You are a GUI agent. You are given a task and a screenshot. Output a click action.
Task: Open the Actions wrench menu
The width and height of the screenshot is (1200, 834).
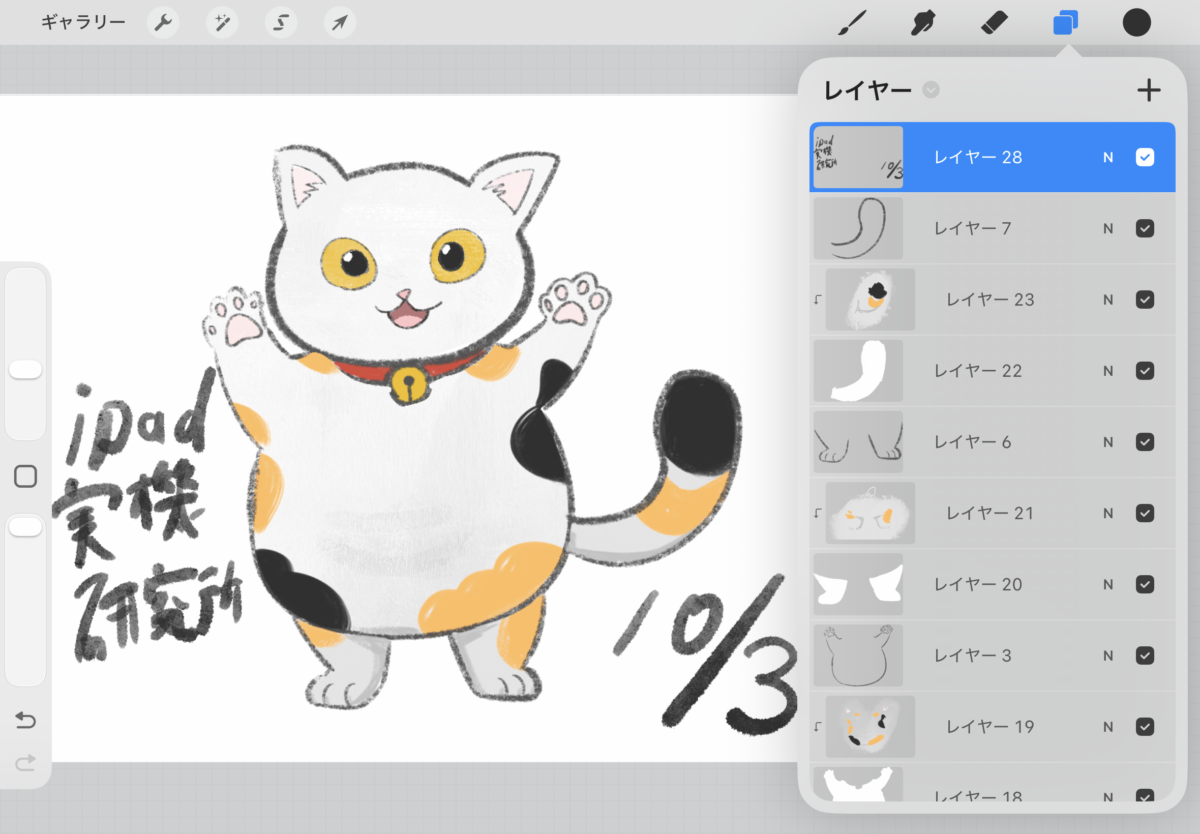tap(163, 23)
